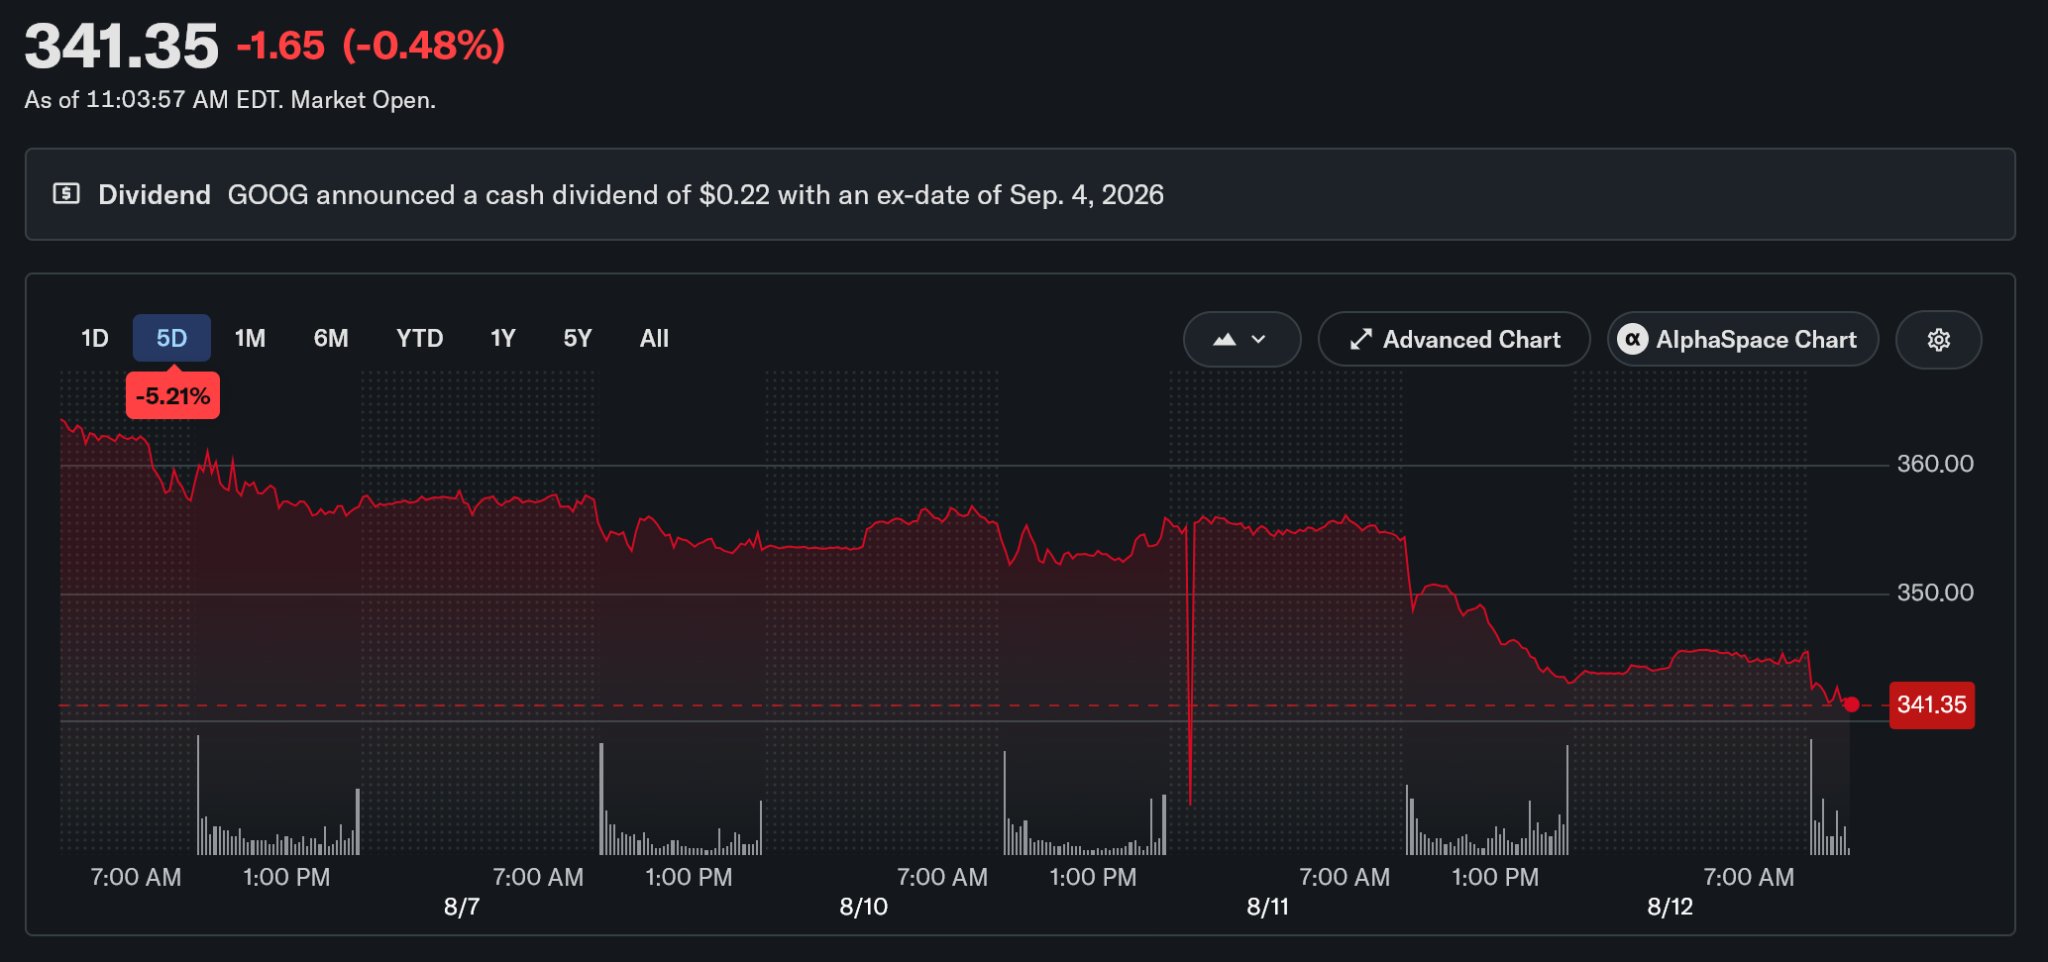The width and height of the screenshot is (2048, 962).
Task: Click the bold Dividend label
Action: 154,194
